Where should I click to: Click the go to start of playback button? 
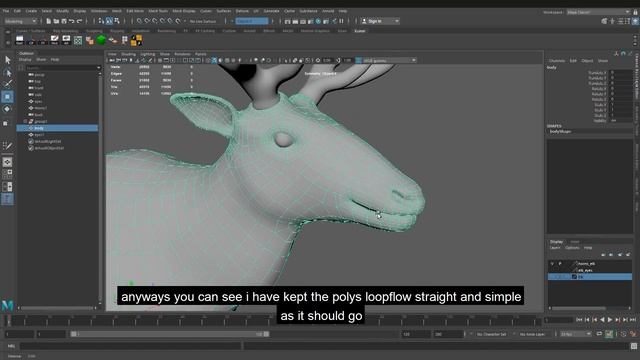click(x=579, y=320)
